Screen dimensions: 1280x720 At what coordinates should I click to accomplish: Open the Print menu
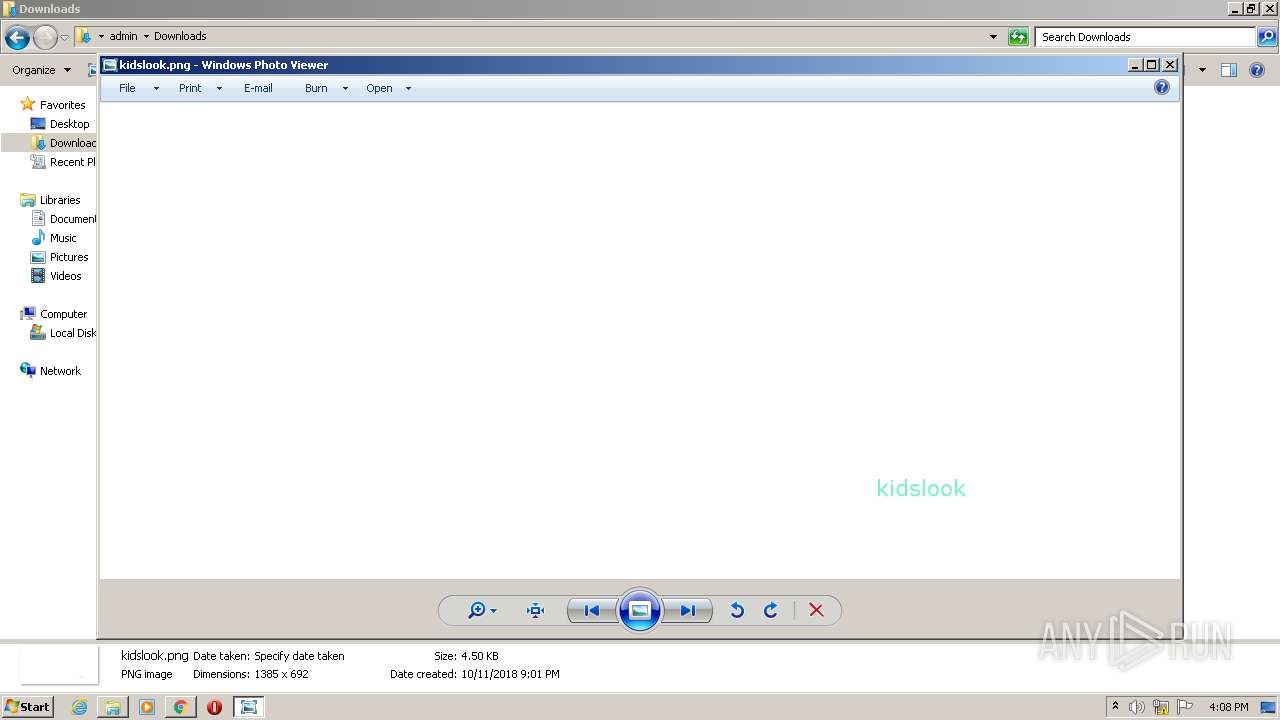[190, 88]
